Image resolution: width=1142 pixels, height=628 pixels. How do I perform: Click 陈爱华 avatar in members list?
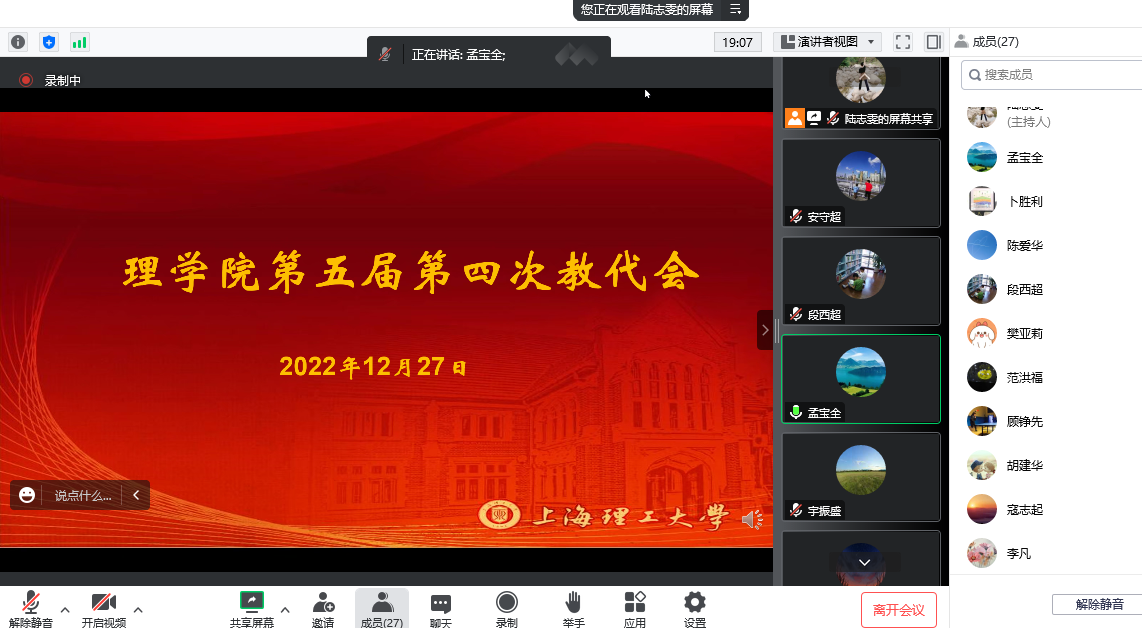pos(982,246)
